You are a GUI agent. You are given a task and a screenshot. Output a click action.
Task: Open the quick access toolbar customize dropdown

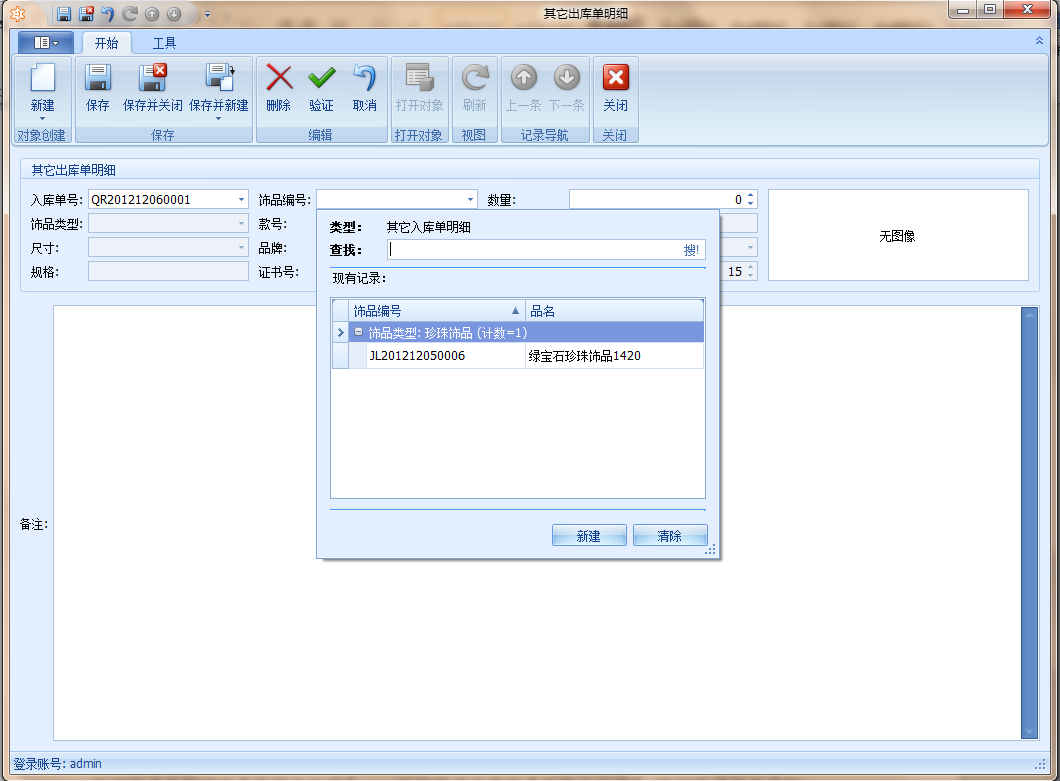207,14
